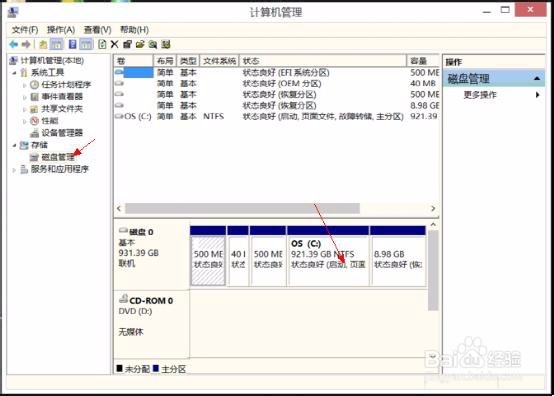The width and height of the screenshot is (554, 396).
Task: Click the black 未分配 legend swatch
Action: pyautogui.click(x=119, y=369)
